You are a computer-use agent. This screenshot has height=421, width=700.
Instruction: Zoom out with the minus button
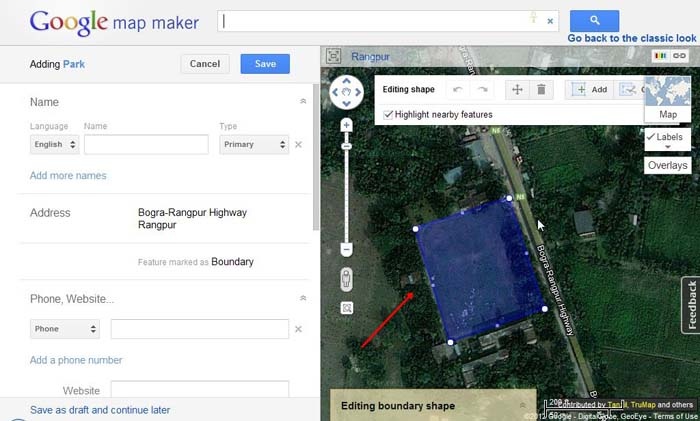(x=346, y=249)
